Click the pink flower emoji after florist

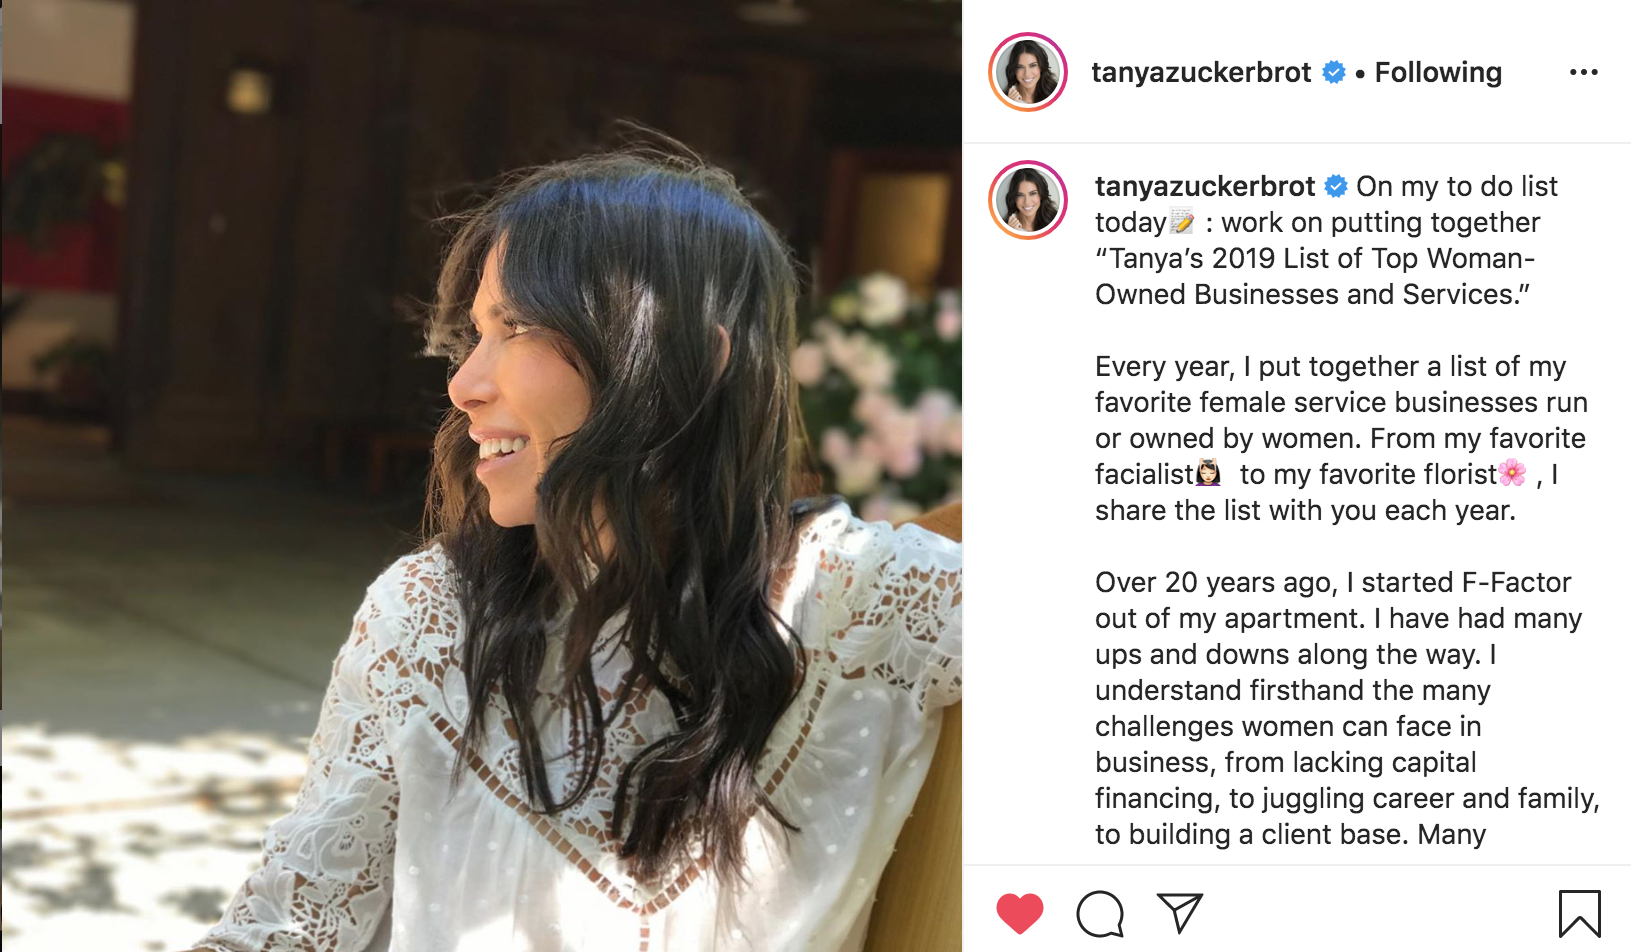click(1513, 472)
